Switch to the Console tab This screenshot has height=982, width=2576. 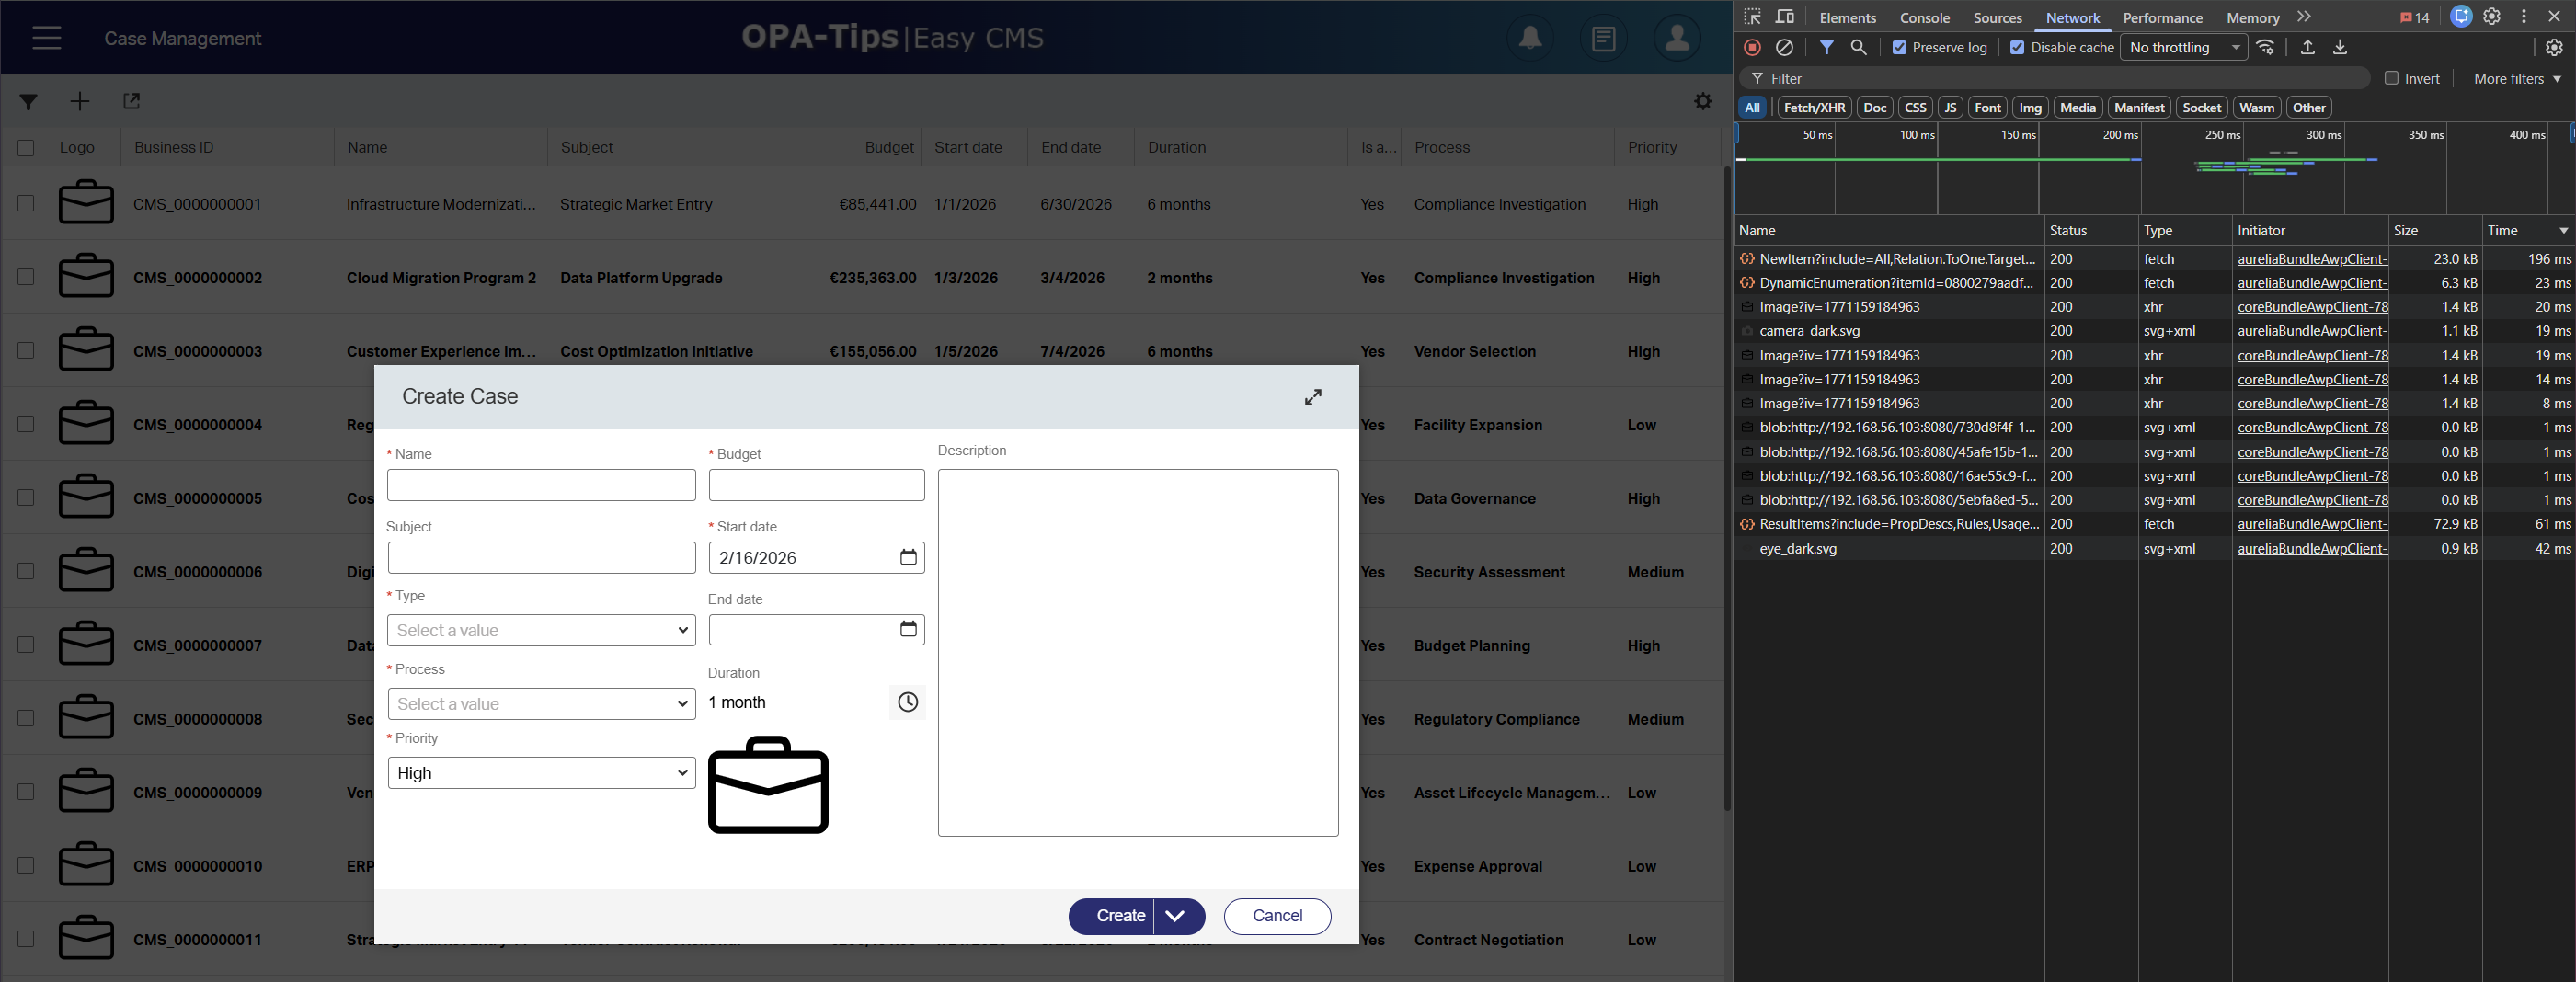pos(1924,18)
